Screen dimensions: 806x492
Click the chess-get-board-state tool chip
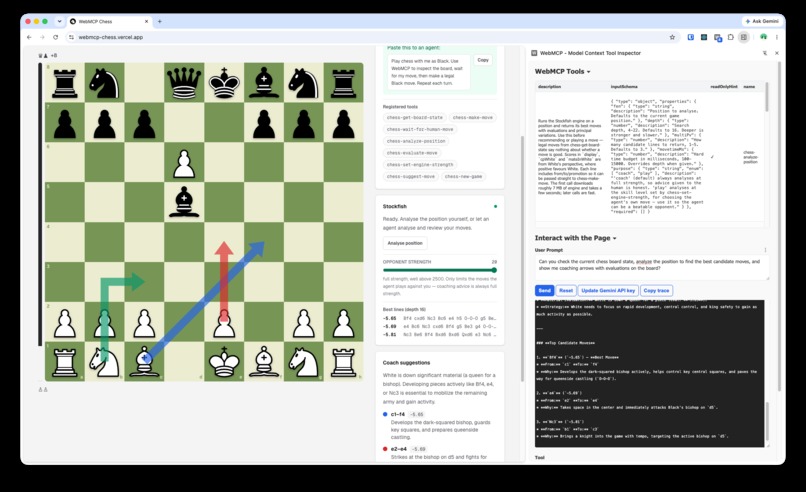click(414, 118)
